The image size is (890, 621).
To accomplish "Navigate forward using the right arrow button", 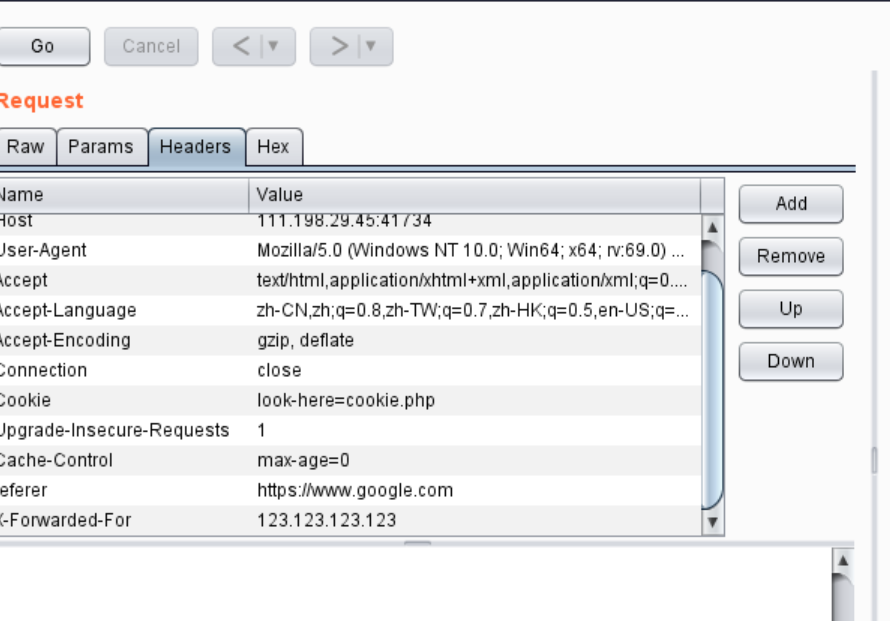I will pos(340,46).
